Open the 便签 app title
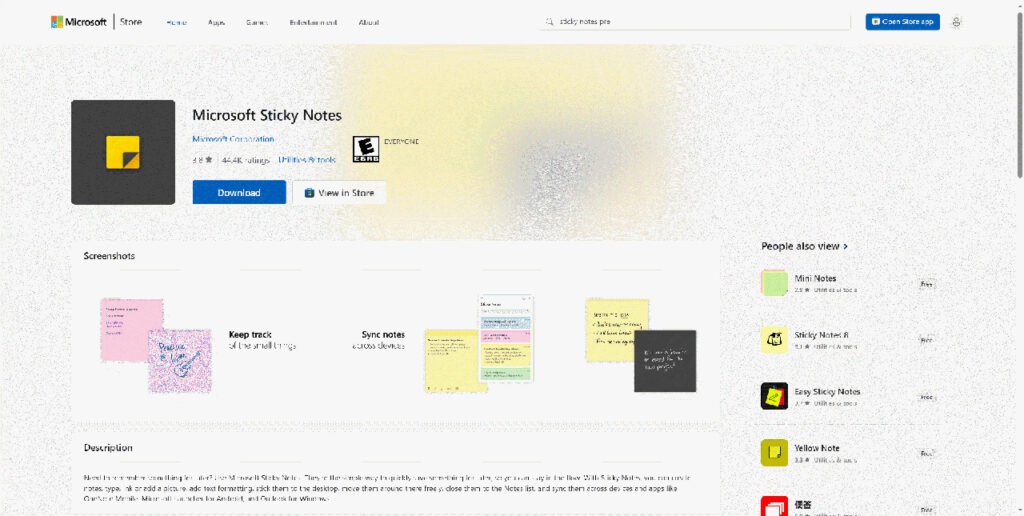Viewport: 1024px width, 516px height. 803,505
